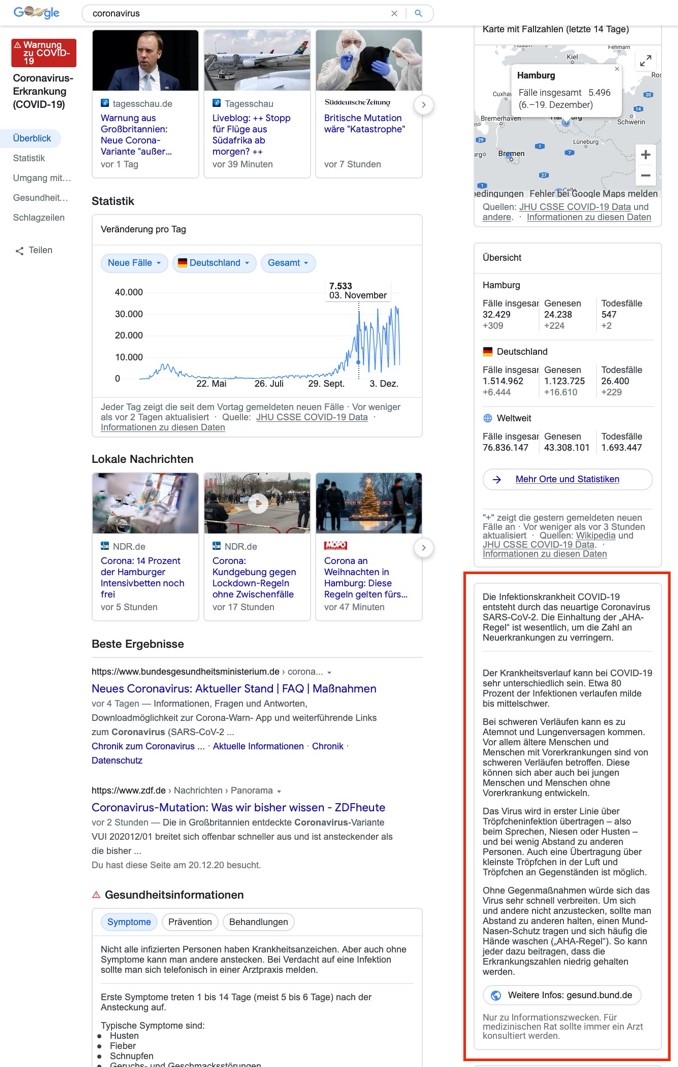Open Weitere Infos: gesund.bund.de link
678x1067 pixels.
[x=561, y=995]
